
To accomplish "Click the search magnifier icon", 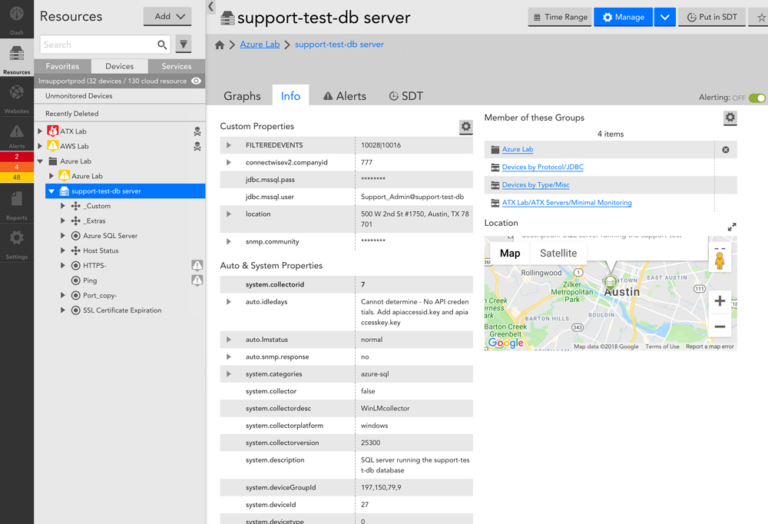I will click(x=162, y=45).
